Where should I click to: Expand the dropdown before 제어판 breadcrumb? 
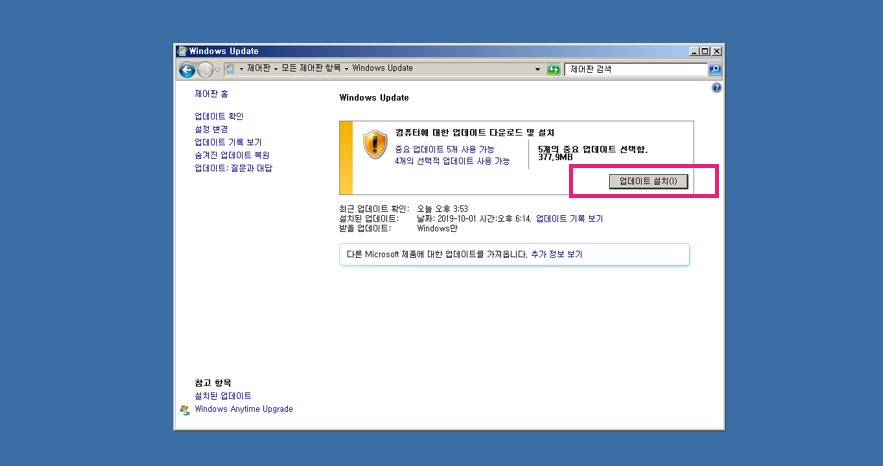[x=241, y=69]
